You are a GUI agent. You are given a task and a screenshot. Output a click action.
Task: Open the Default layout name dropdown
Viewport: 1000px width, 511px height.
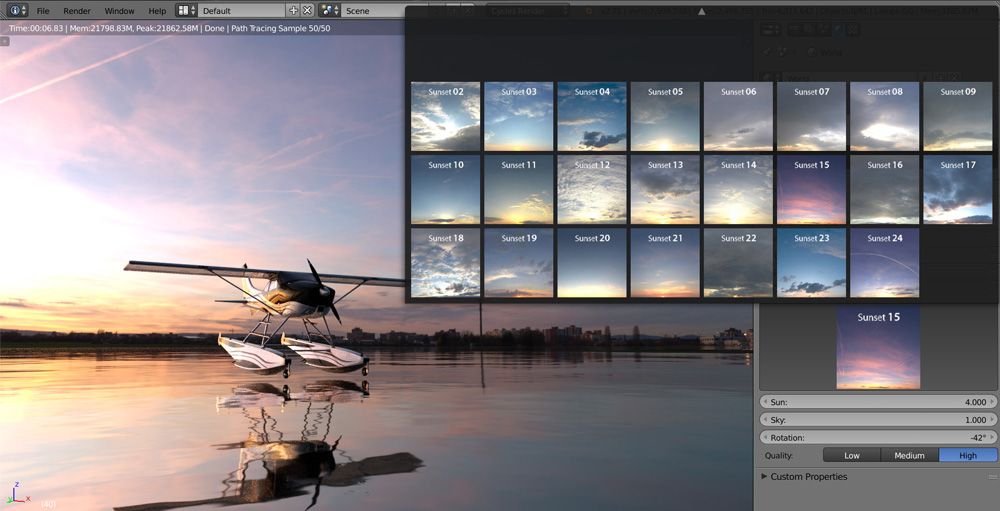pos(242,10)
